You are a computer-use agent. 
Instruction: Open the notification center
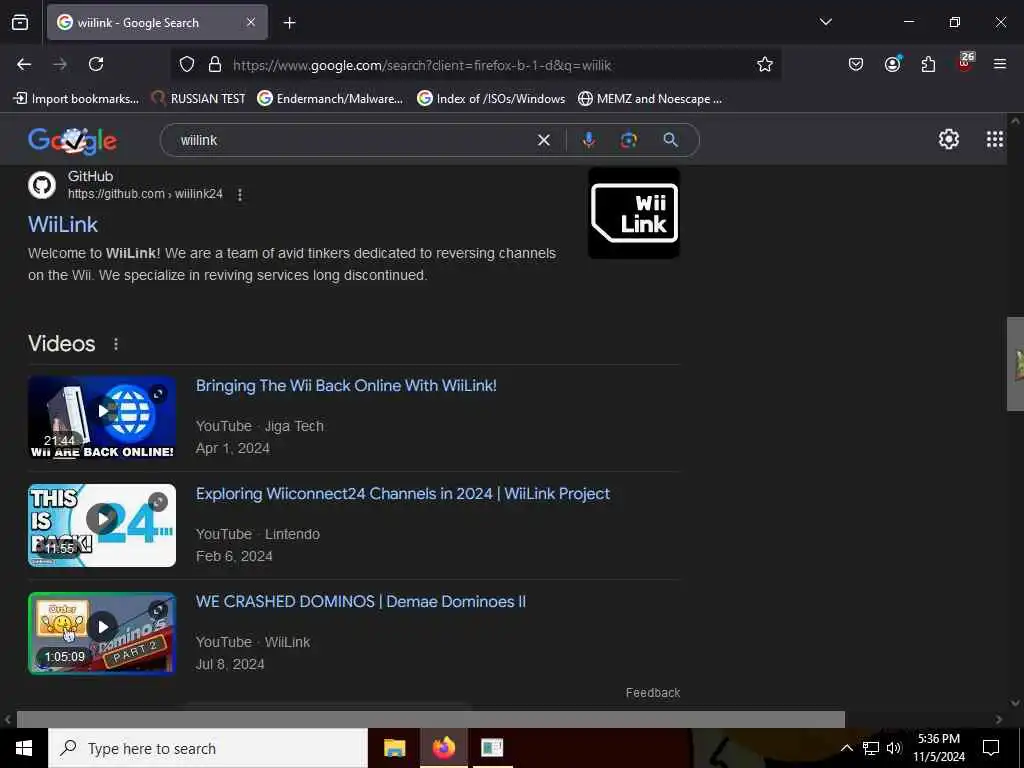[991, 748]
